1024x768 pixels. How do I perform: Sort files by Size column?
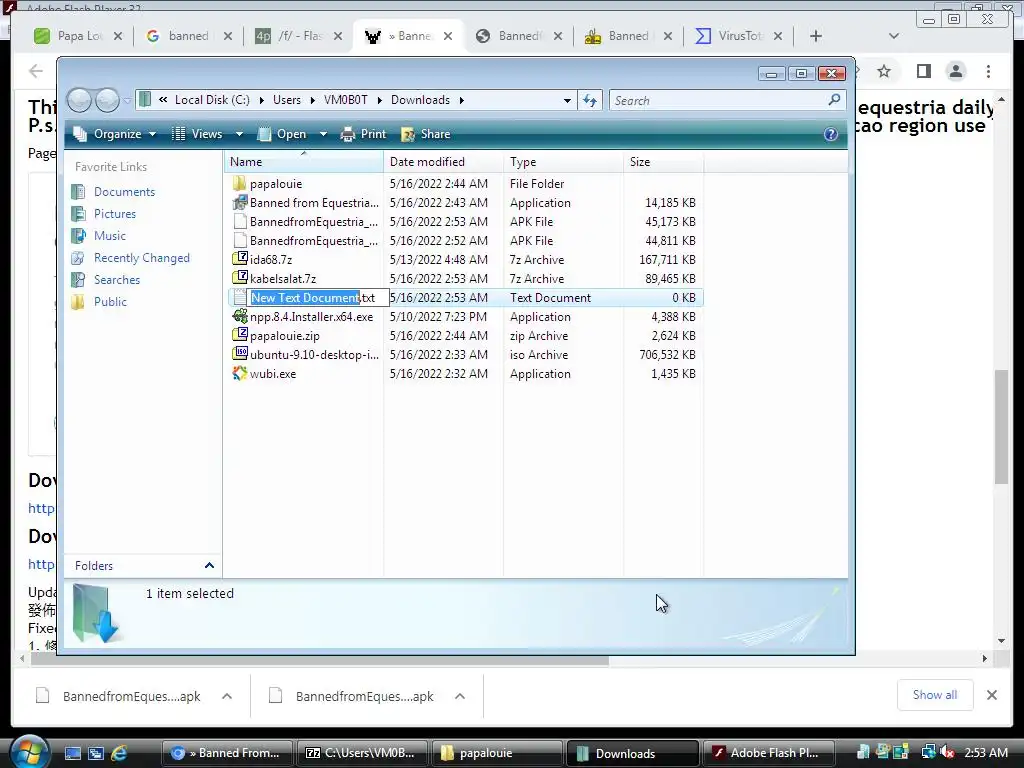tap(664, 162)
